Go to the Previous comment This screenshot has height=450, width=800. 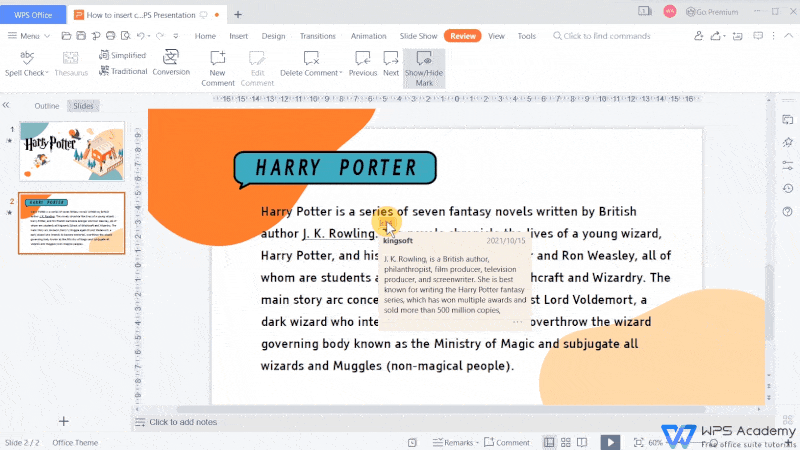[x=363, y=63]
